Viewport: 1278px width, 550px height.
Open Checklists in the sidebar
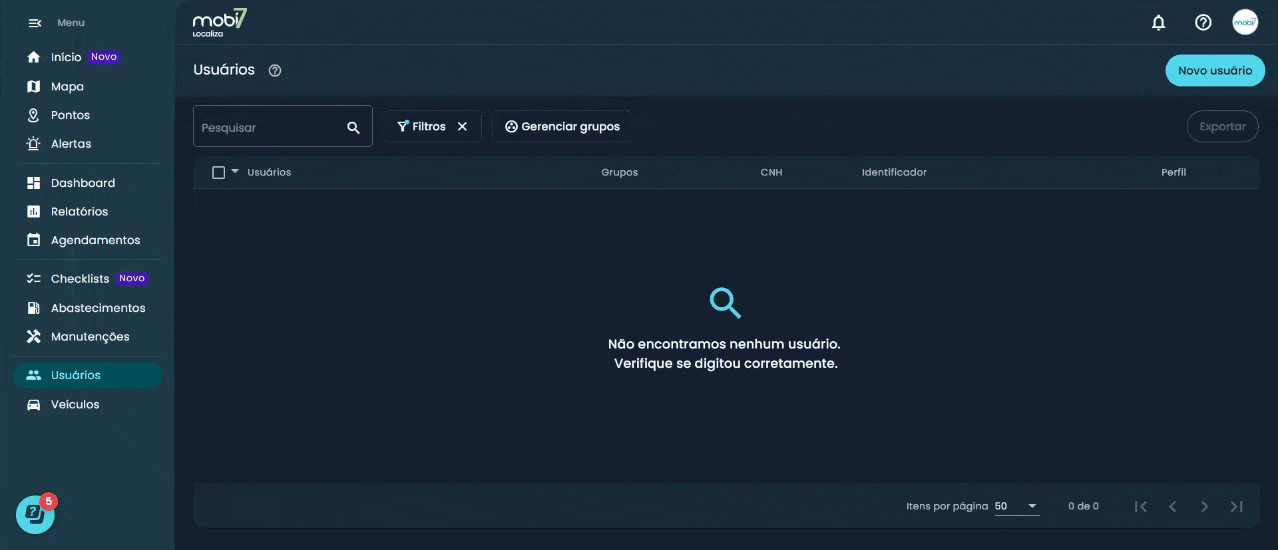pyautogui.click(x=80, y=279)
